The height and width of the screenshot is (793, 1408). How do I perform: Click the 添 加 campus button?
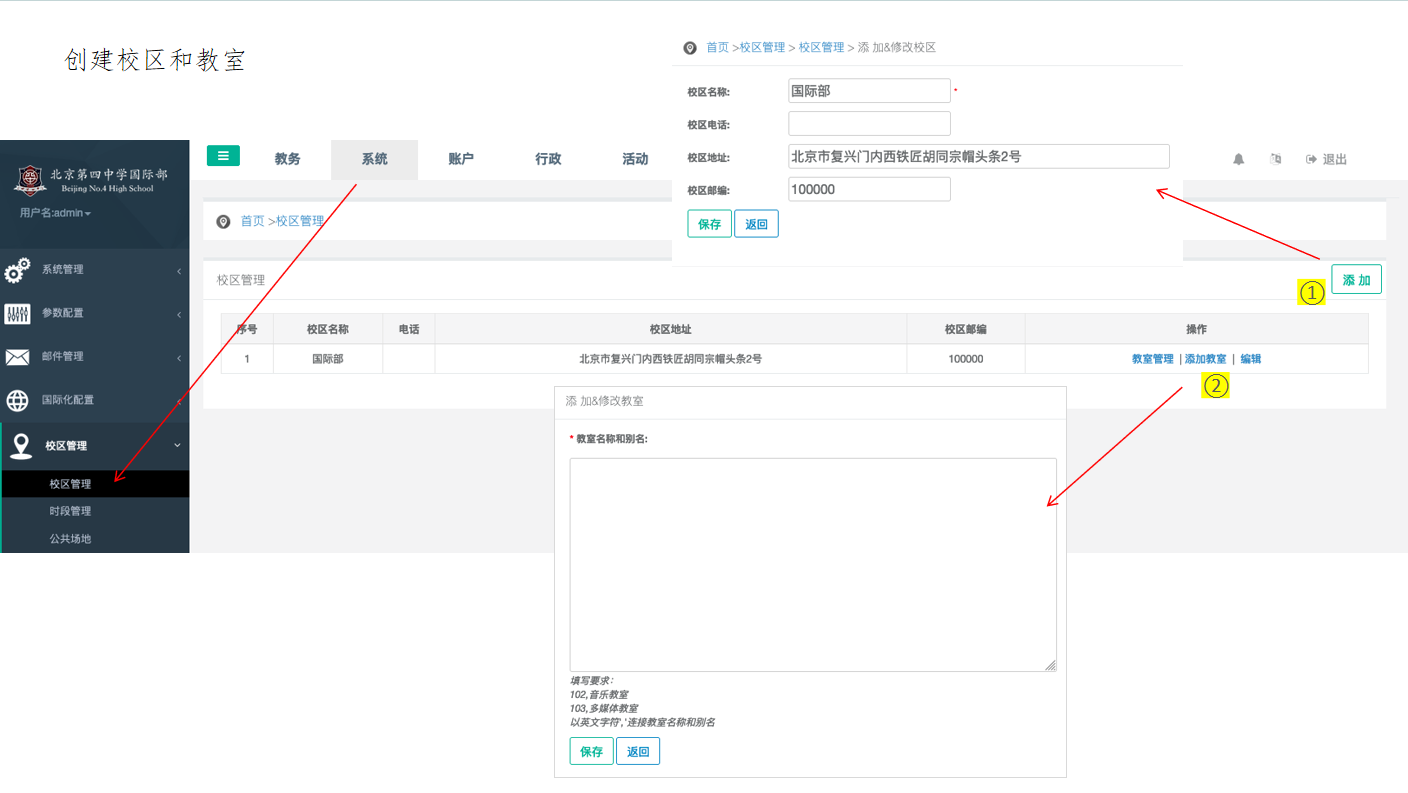[x=1356, y=279]
